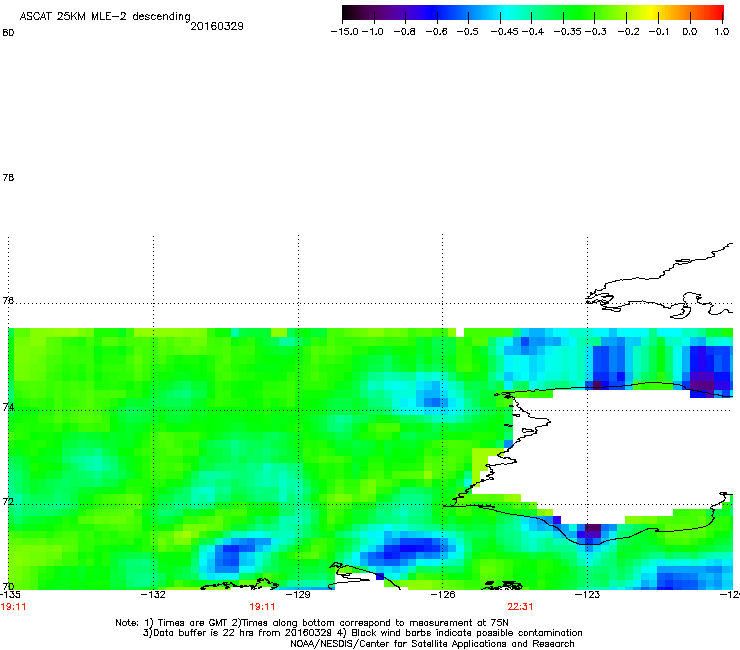Viewport: 740px width, 650px height.
Task: Click the "-0.3" color scale label
Action: coord(596,32)
